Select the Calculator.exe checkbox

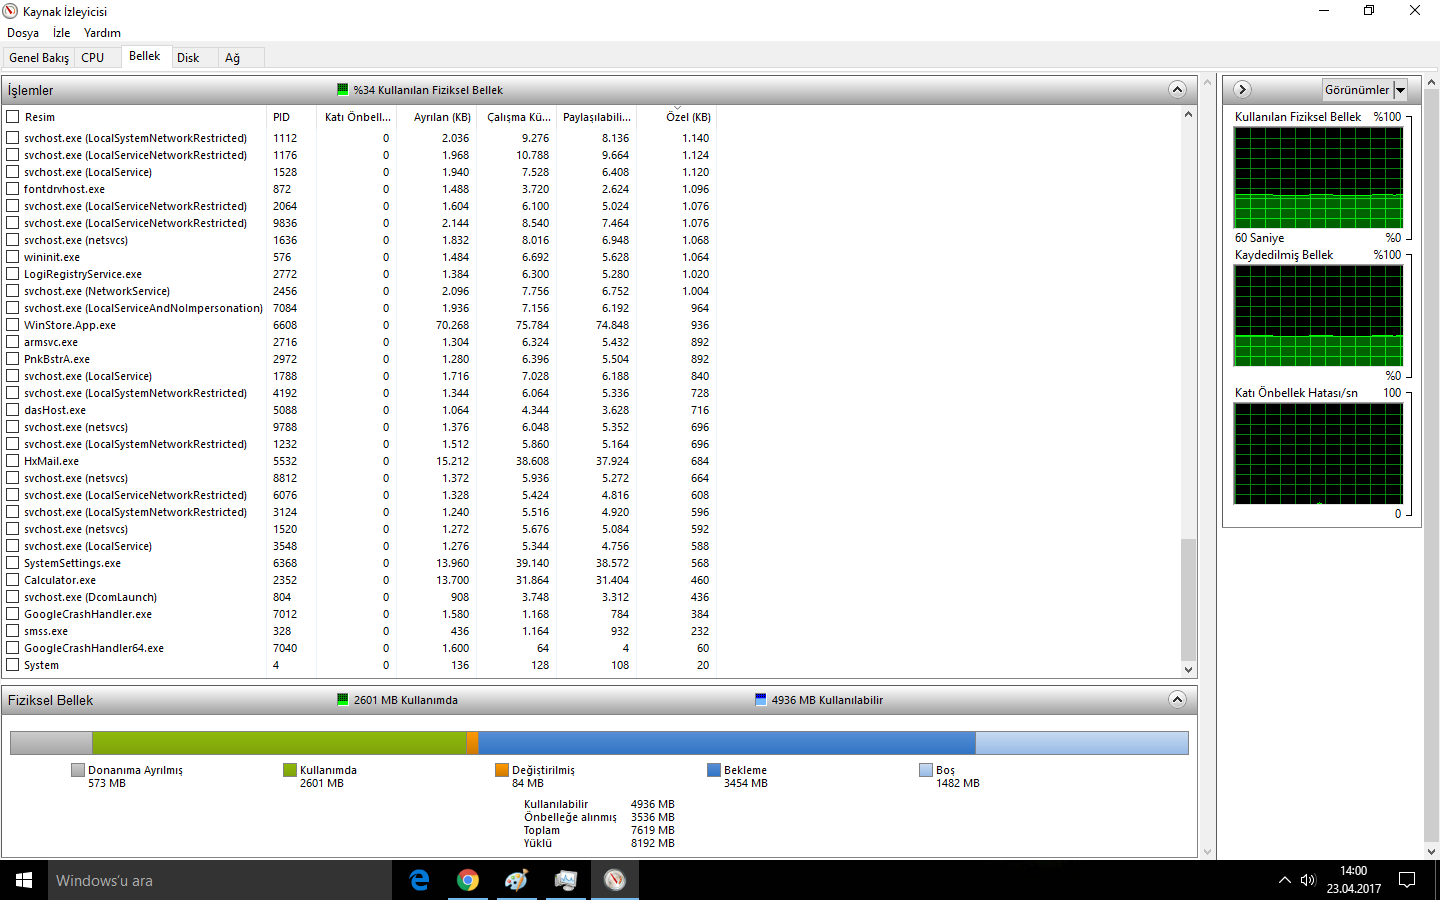click(13, 579)
